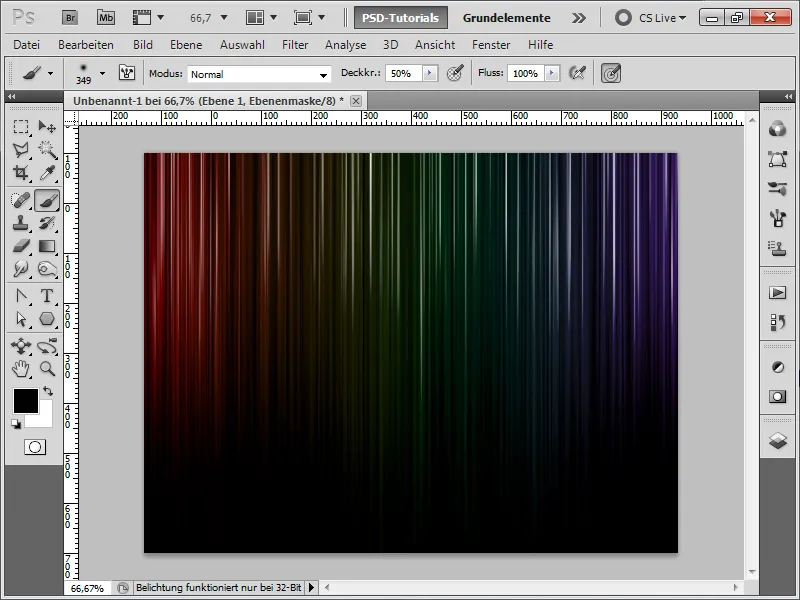Select the Hand tool
Screen dimensions: 800x600
coord(21,368)
